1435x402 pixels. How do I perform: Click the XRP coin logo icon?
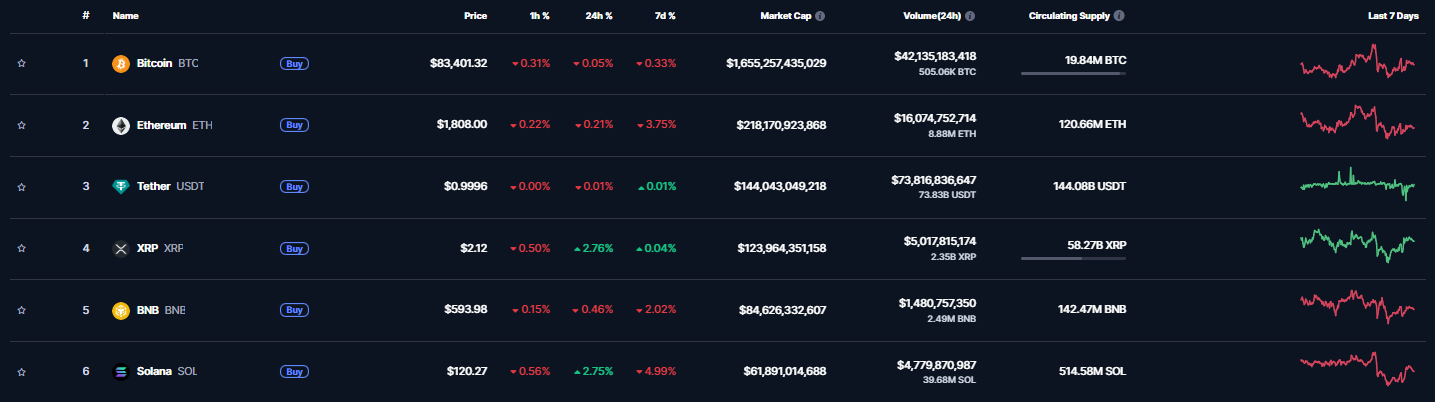click(121, 249)
